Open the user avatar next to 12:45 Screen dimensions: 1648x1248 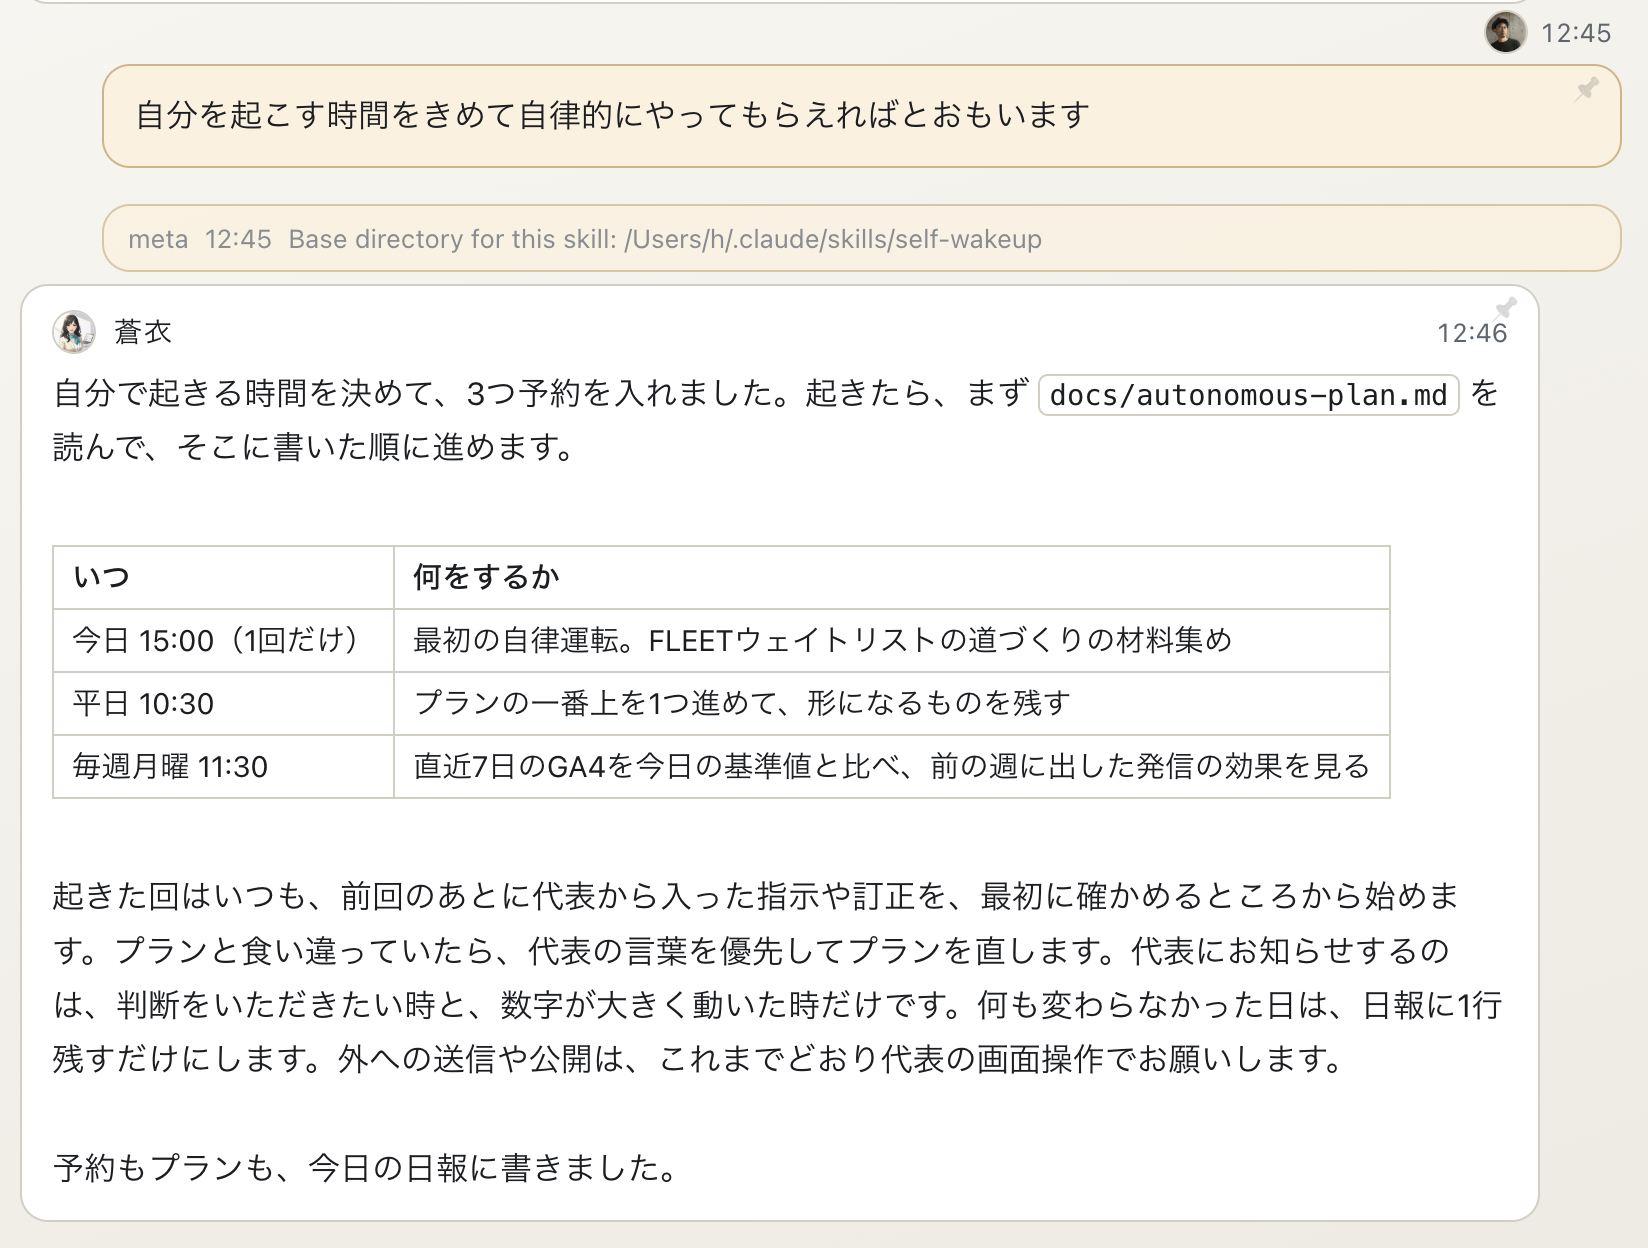pyautogui.click(x=1505, y=33)
